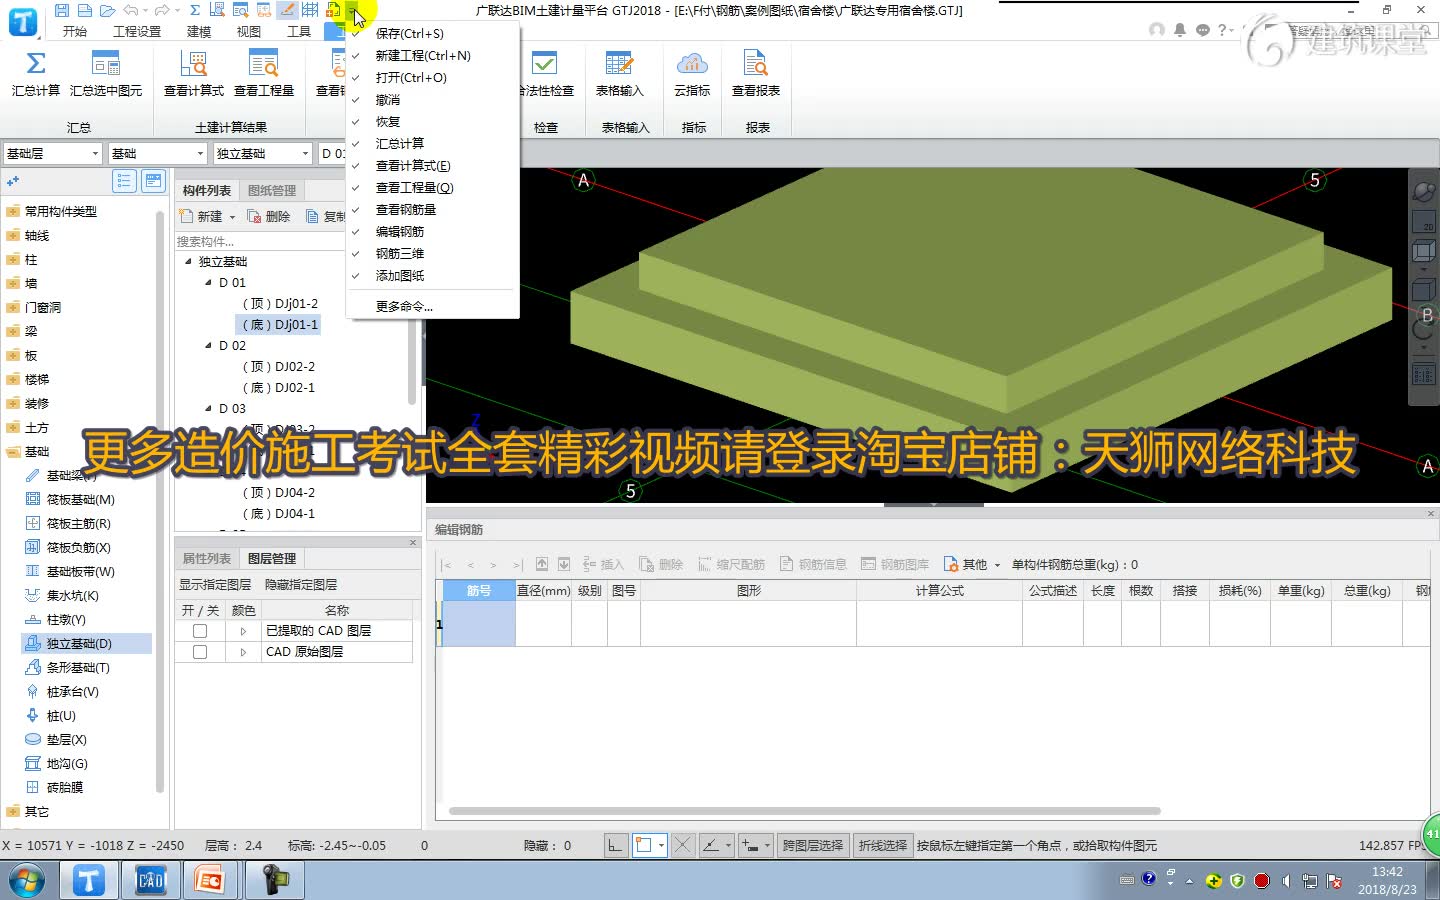Click the new project icon in quick access toolbar
This screenshot has height=900, width=1440.
coord(84,10)
